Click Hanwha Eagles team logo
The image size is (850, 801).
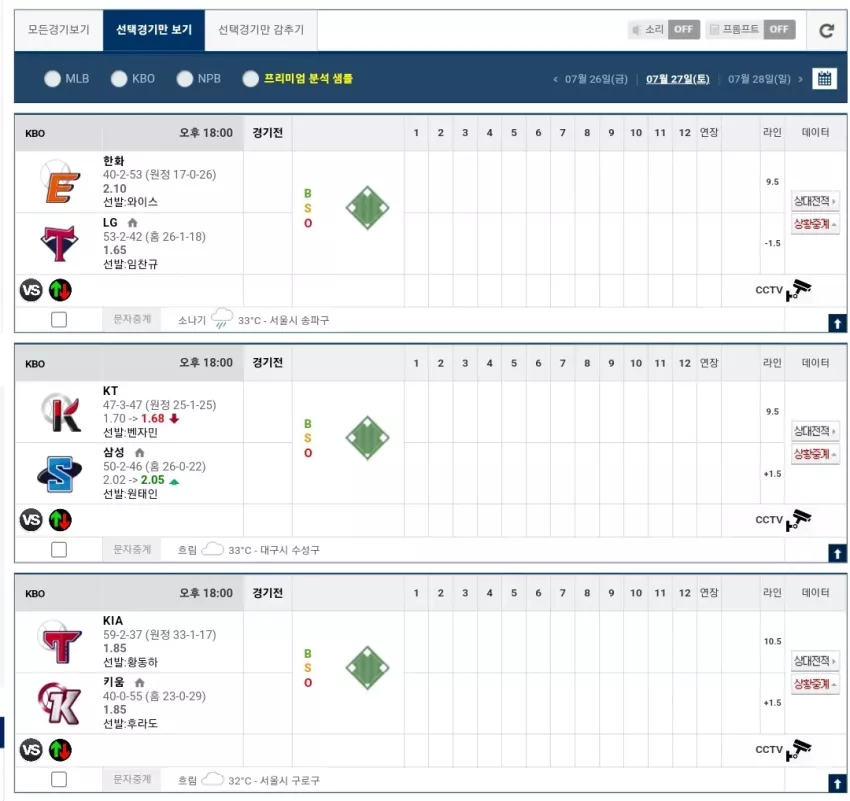pyautogui.click(x=60, y=182)
